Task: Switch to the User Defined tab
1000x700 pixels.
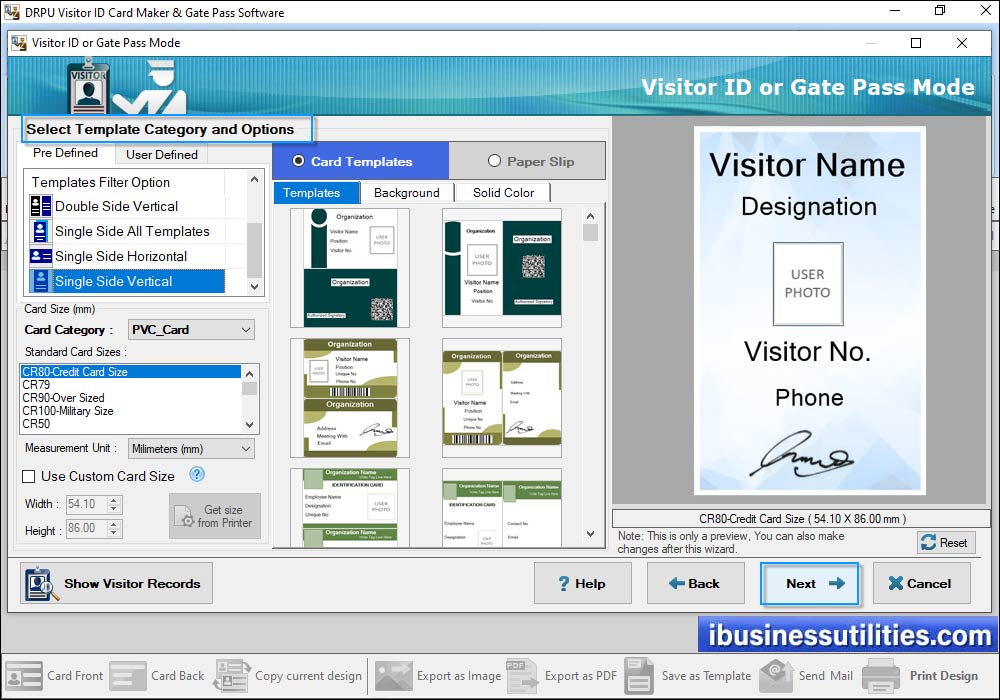Action: click(x=161, y=154)
